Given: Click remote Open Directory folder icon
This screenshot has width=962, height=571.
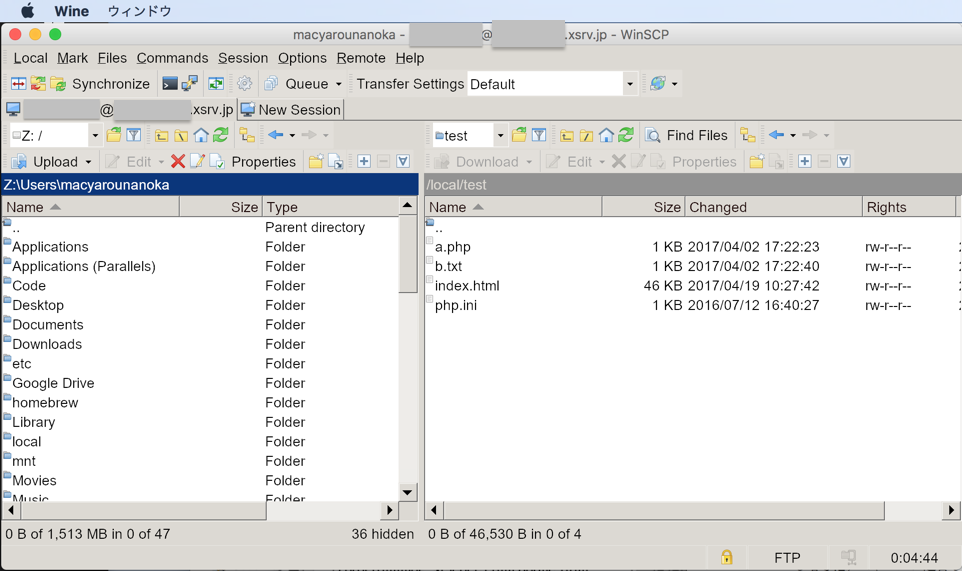Looking at the screenshot, I should [x=519, y=135].
